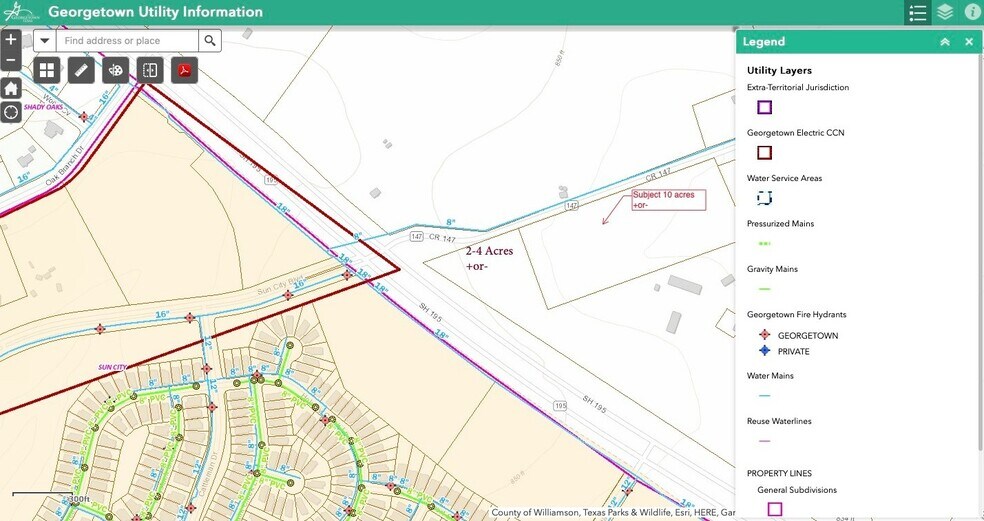
Task: Toggle the Legend widget in header
Action: (917, 13)
